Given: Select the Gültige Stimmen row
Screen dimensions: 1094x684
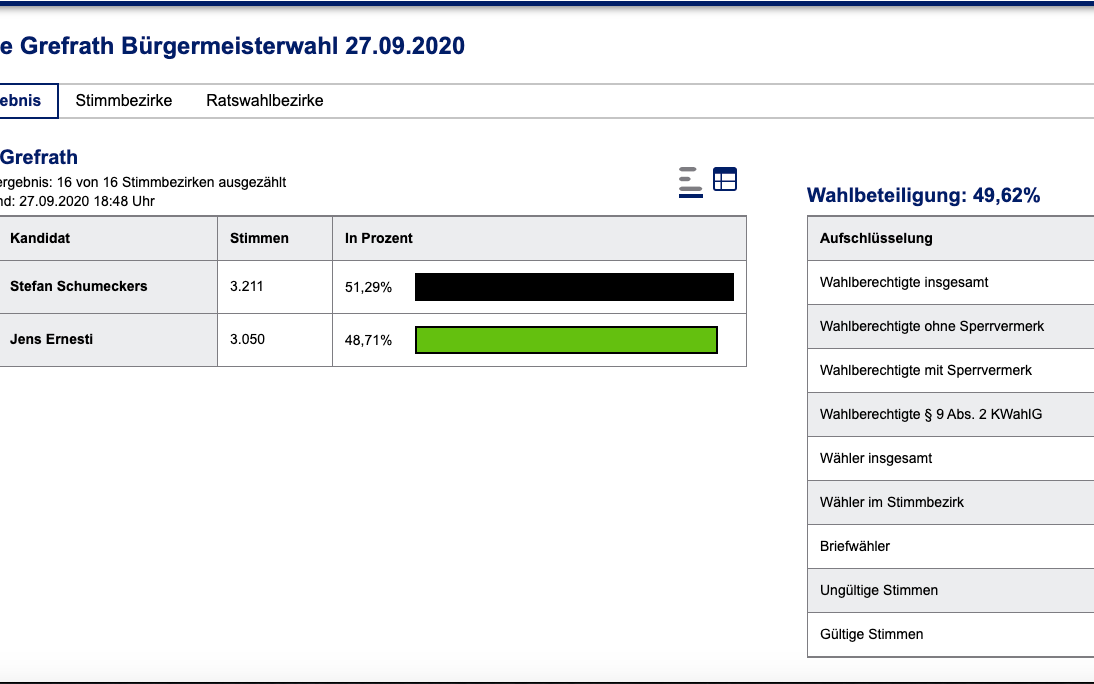Looking at the screenshot, I should click(871, 635).
